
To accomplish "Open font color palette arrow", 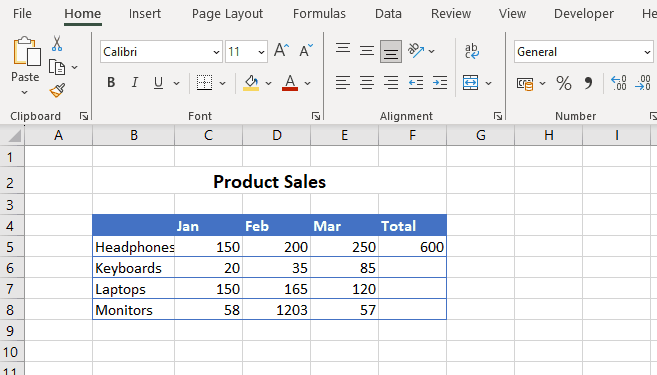I will [308, 83].
